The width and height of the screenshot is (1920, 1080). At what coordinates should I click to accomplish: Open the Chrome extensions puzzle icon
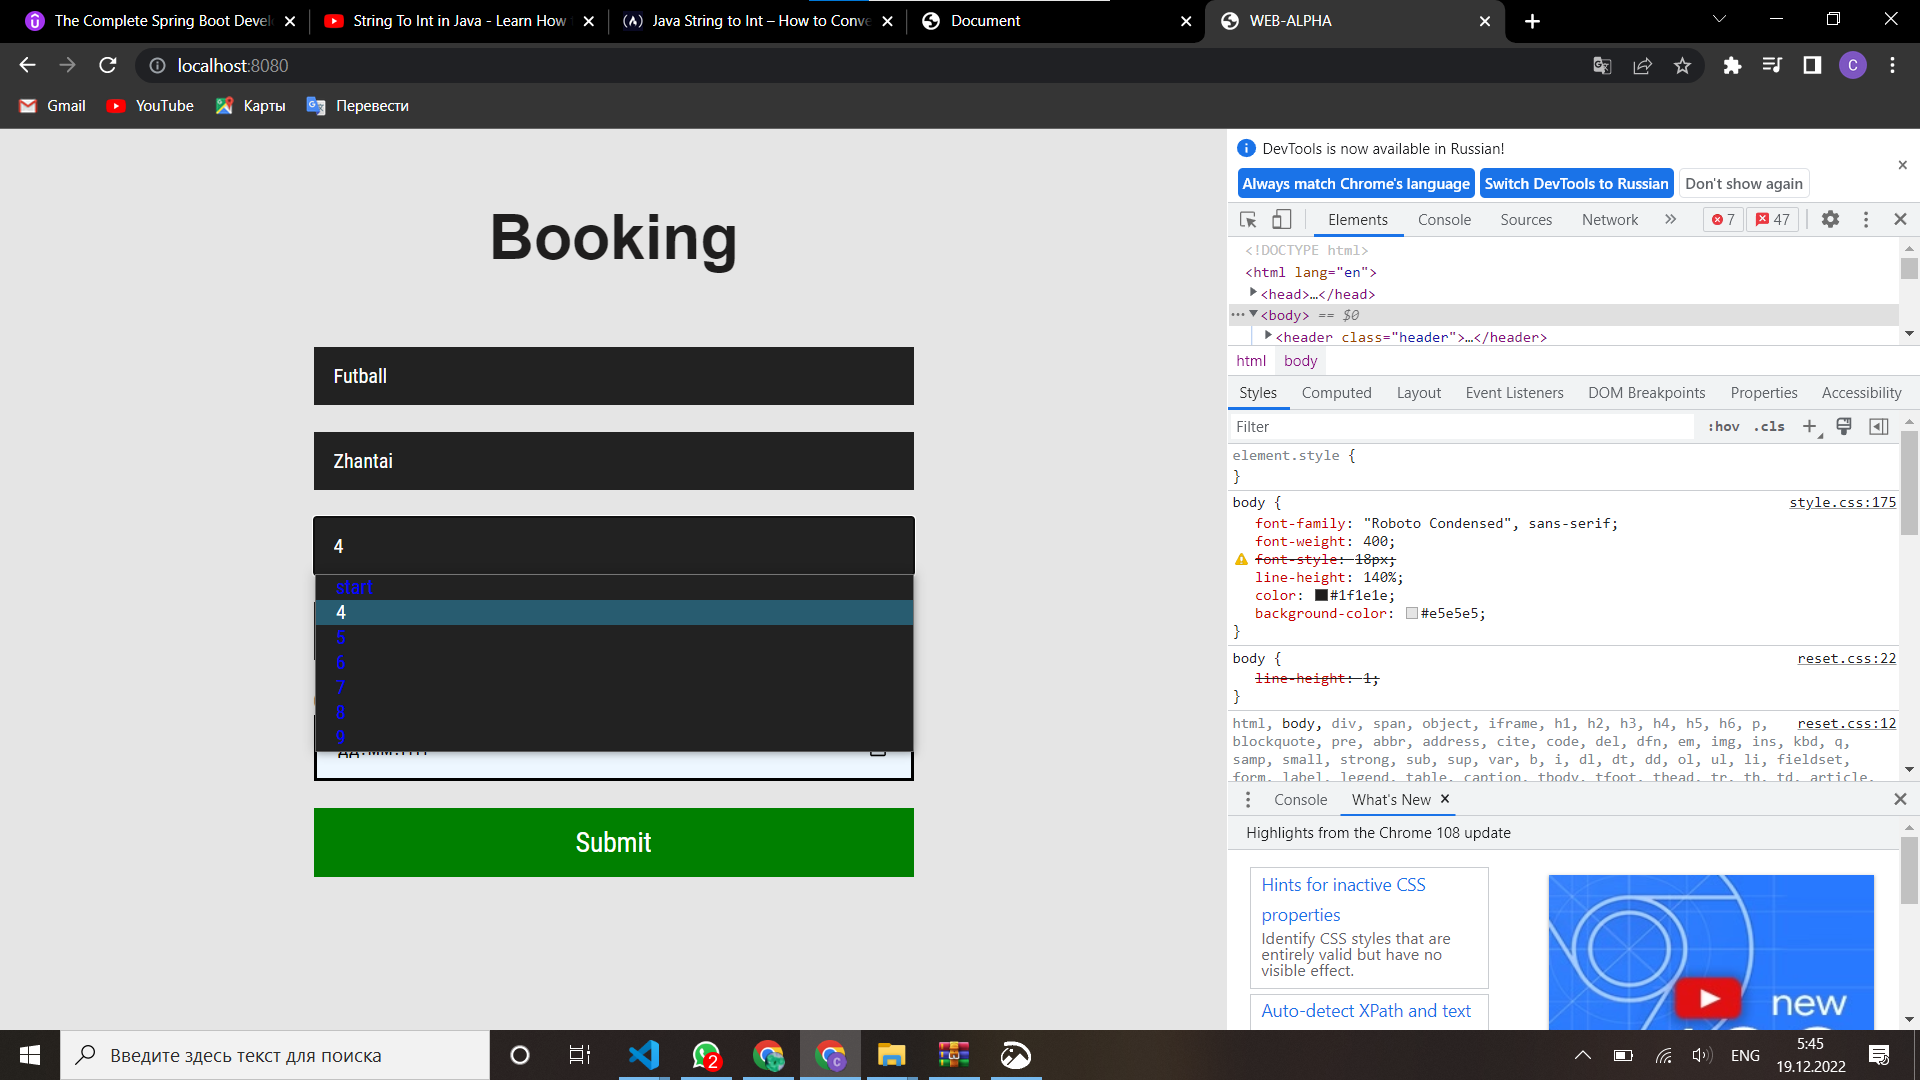click(1732, 66)
